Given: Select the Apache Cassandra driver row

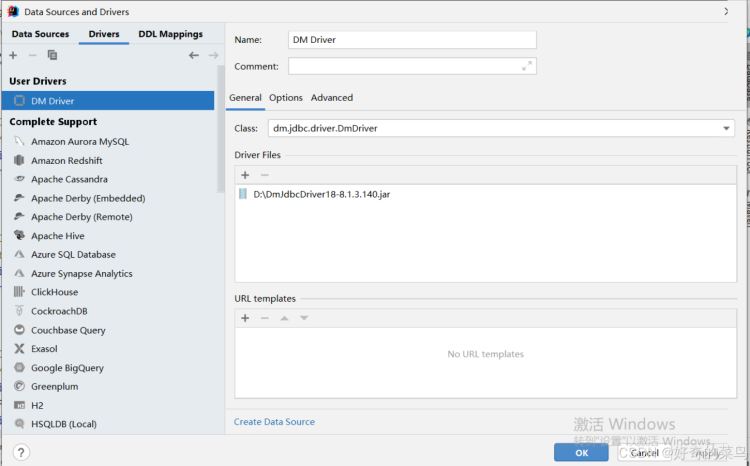Looking at the screenshot, I should click(108, 179).
